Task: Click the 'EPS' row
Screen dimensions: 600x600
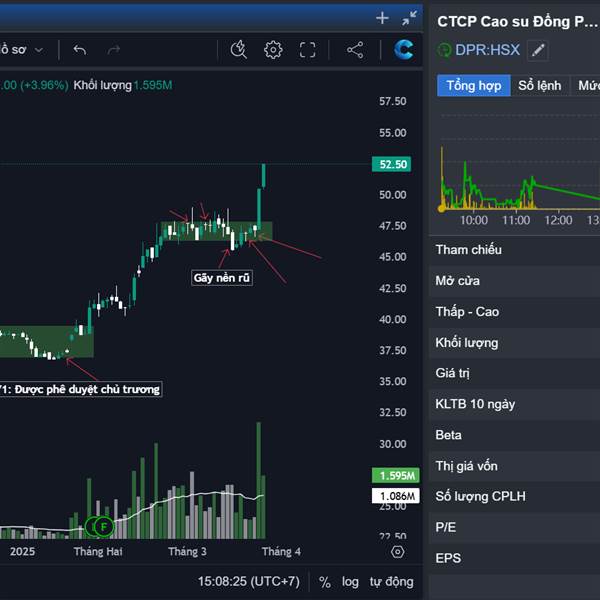Action: point(515,558)
